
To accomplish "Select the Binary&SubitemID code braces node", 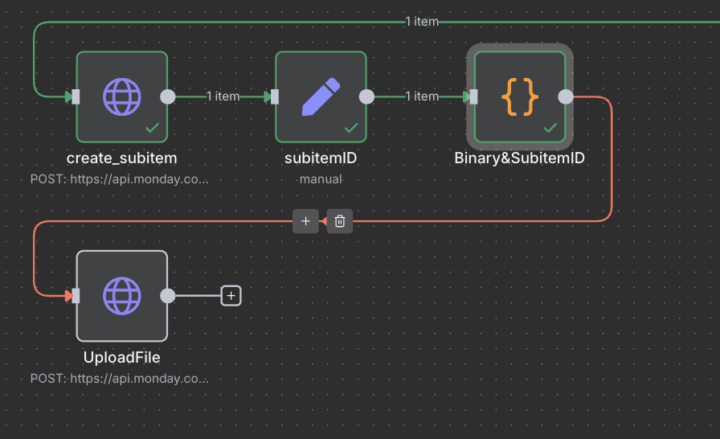I will tap(520, 97).
